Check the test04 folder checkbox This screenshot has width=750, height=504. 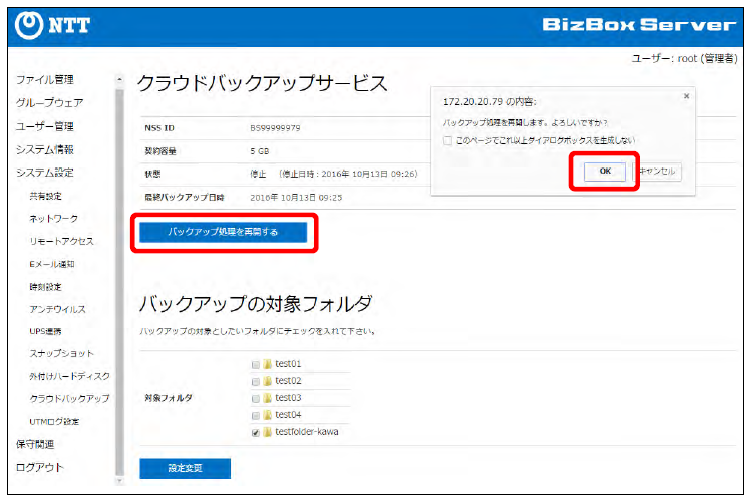coord(256,416)
